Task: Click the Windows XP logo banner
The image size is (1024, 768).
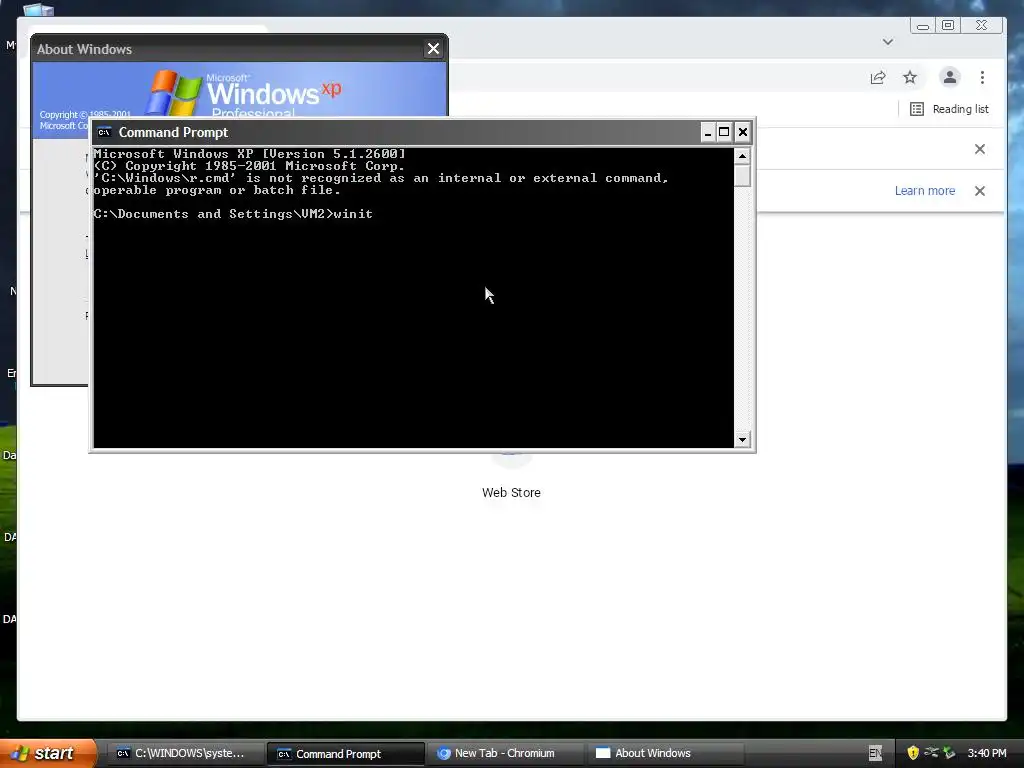Action: pos(240,90)
